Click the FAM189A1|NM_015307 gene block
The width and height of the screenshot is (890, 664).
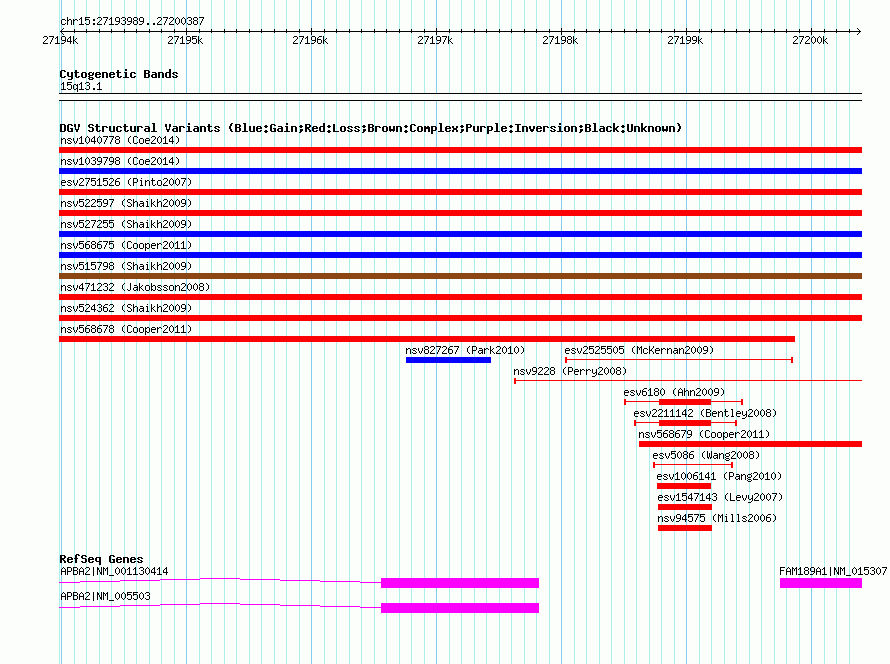click(821, 583)
